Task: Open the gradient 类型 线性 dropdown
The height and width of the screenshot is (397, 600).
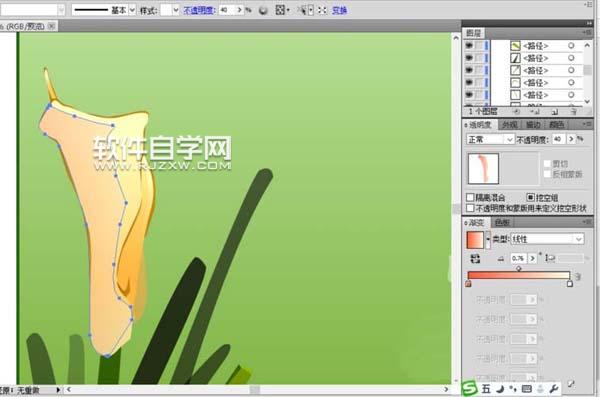Action: coord(579,239)
